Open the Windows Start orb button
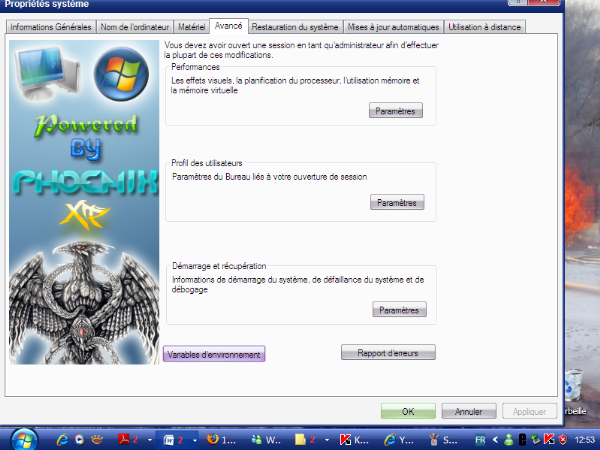600x450 pixels. click(24, 439)
